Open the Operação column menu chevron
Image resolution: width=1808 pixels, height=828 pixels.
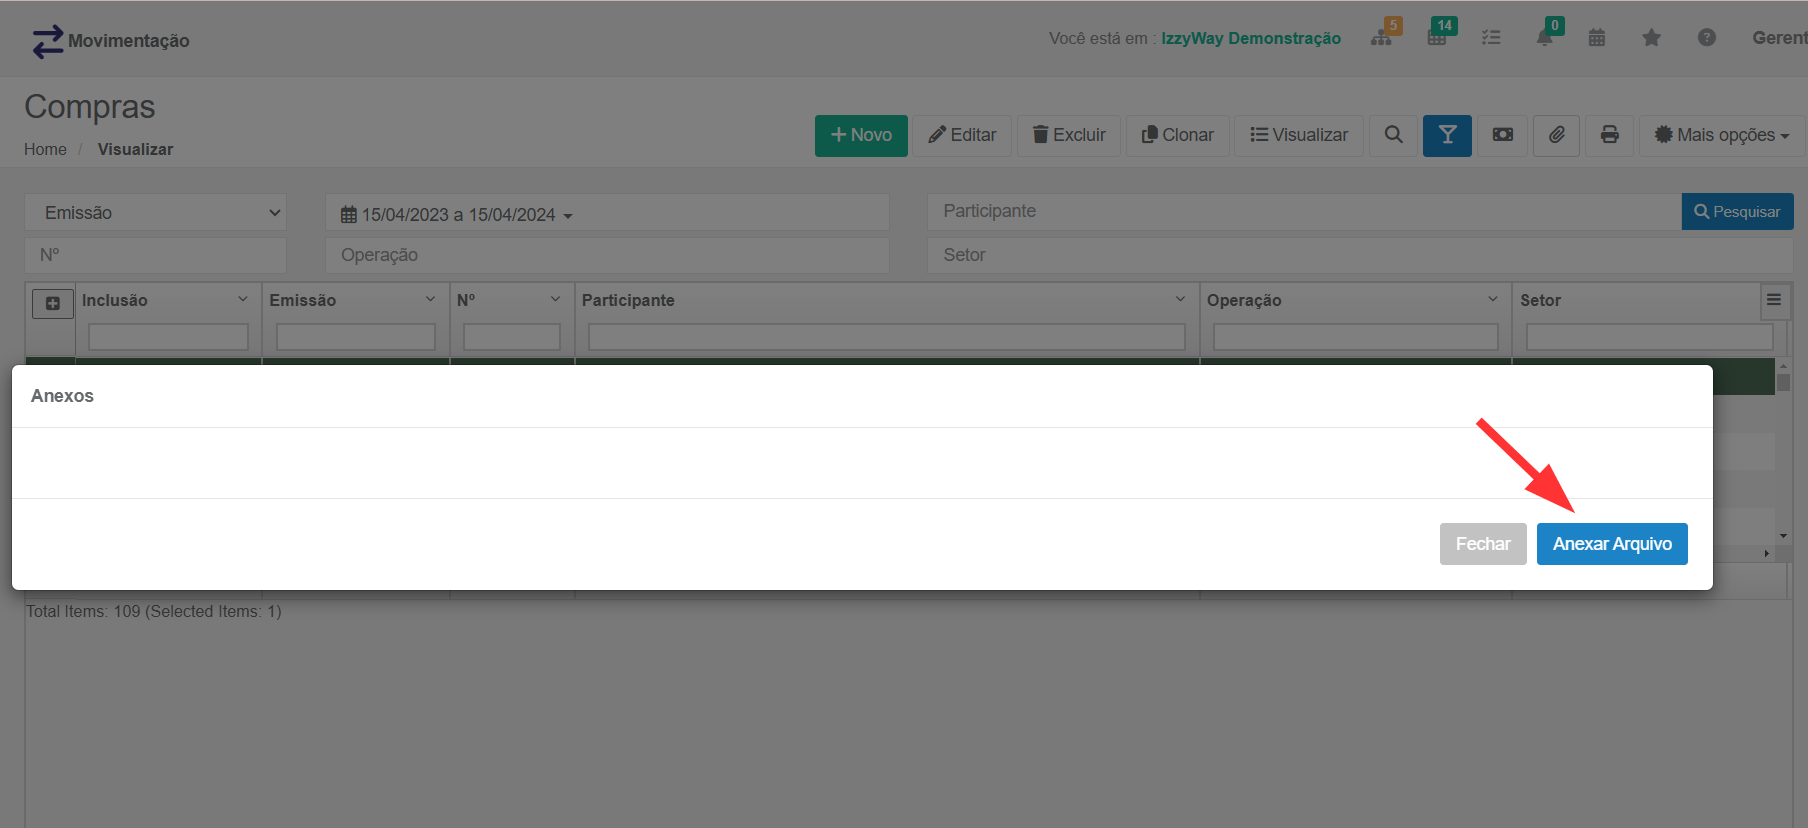(1493, 299)
